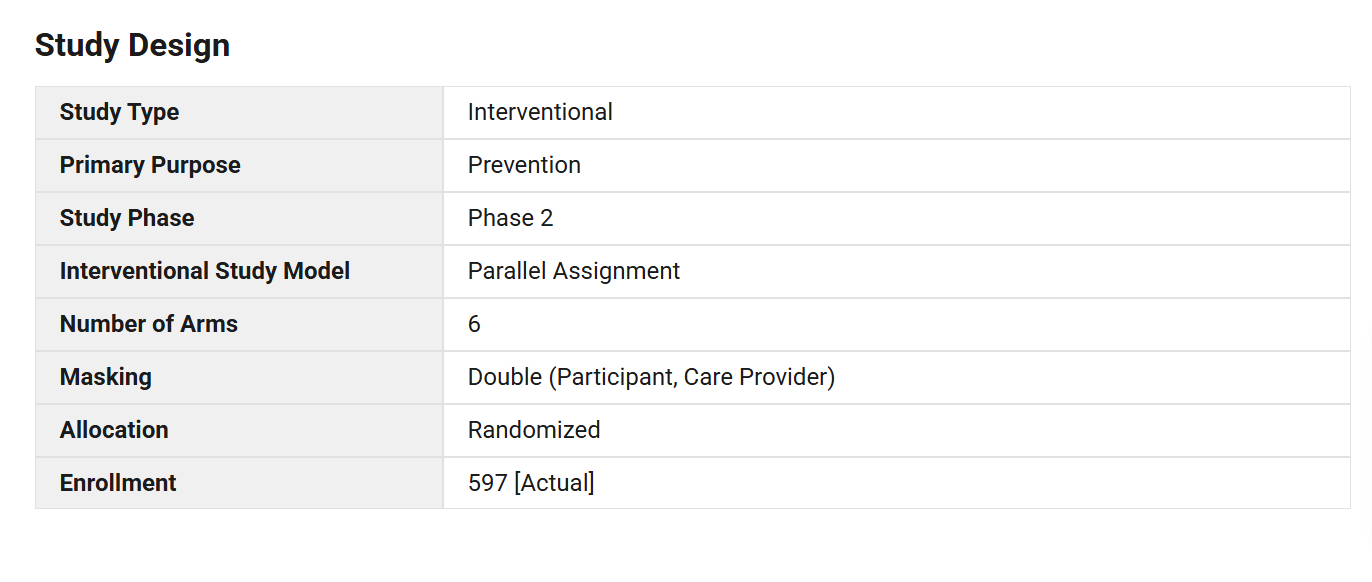
Task: Click the Phase 2 value
Action: [510, 218]
